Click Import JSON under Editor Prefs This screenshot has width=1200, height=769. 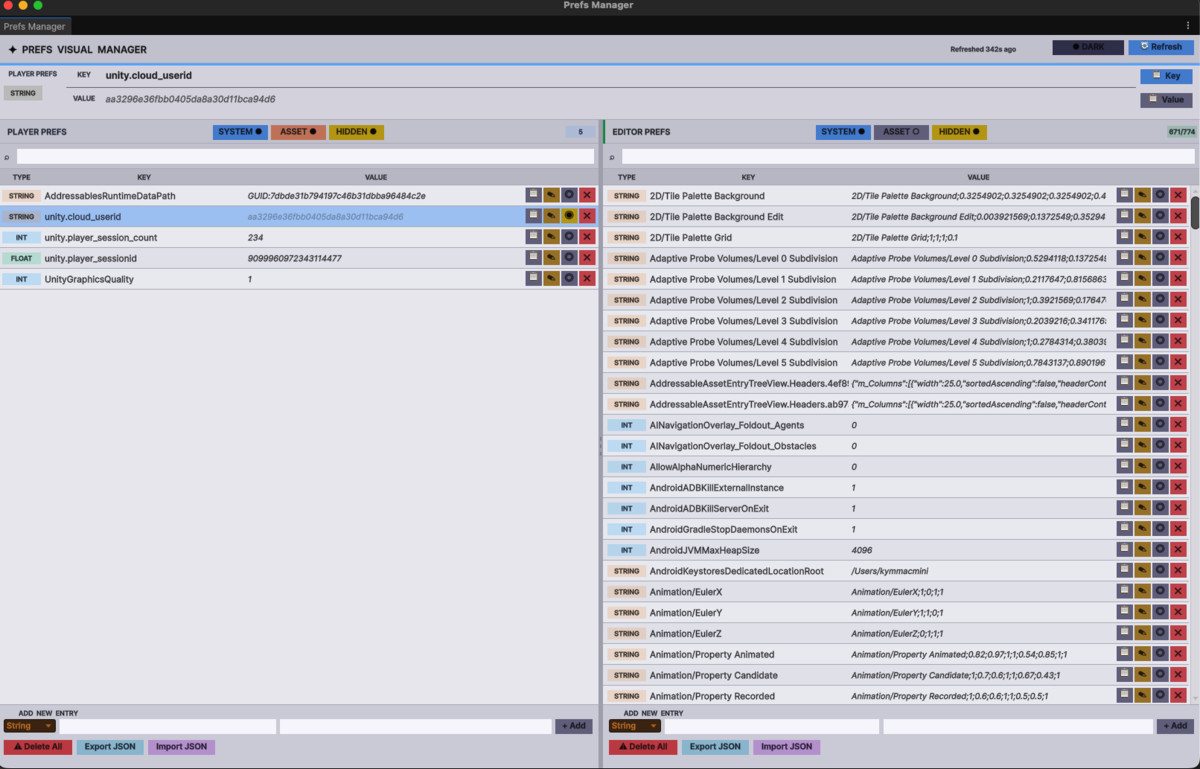click(x=787, y=747)
